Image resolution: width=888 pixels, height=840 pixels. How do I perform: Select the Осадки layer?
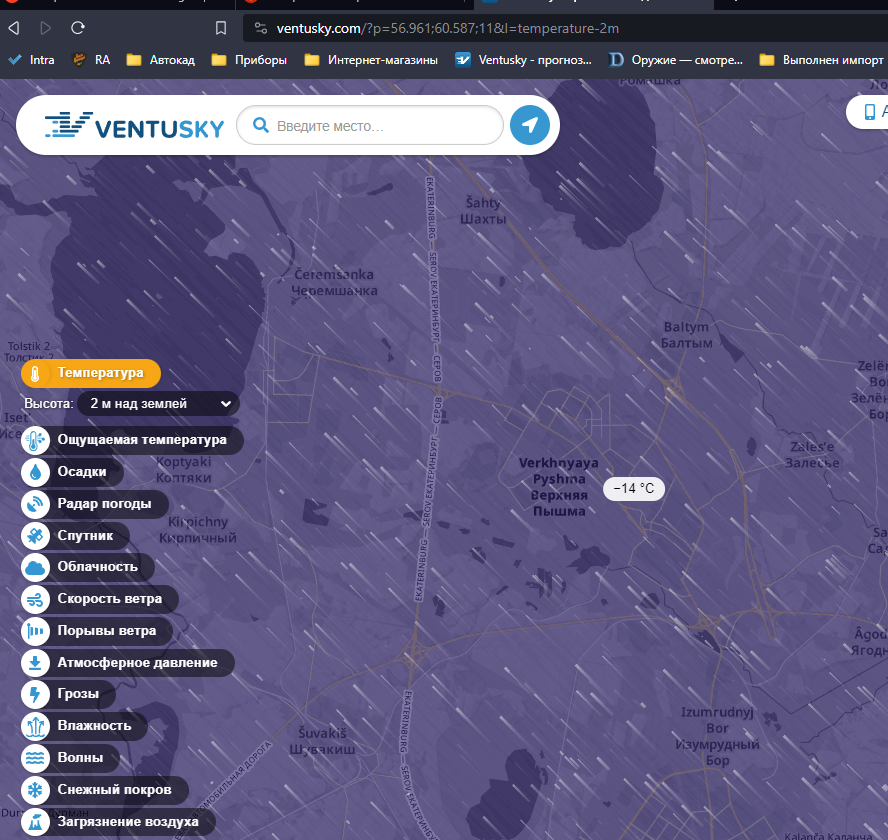(72, 472)
